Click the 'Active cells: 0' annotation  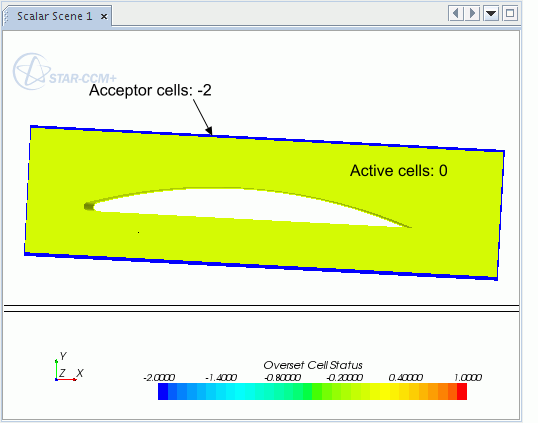[399, 171]
